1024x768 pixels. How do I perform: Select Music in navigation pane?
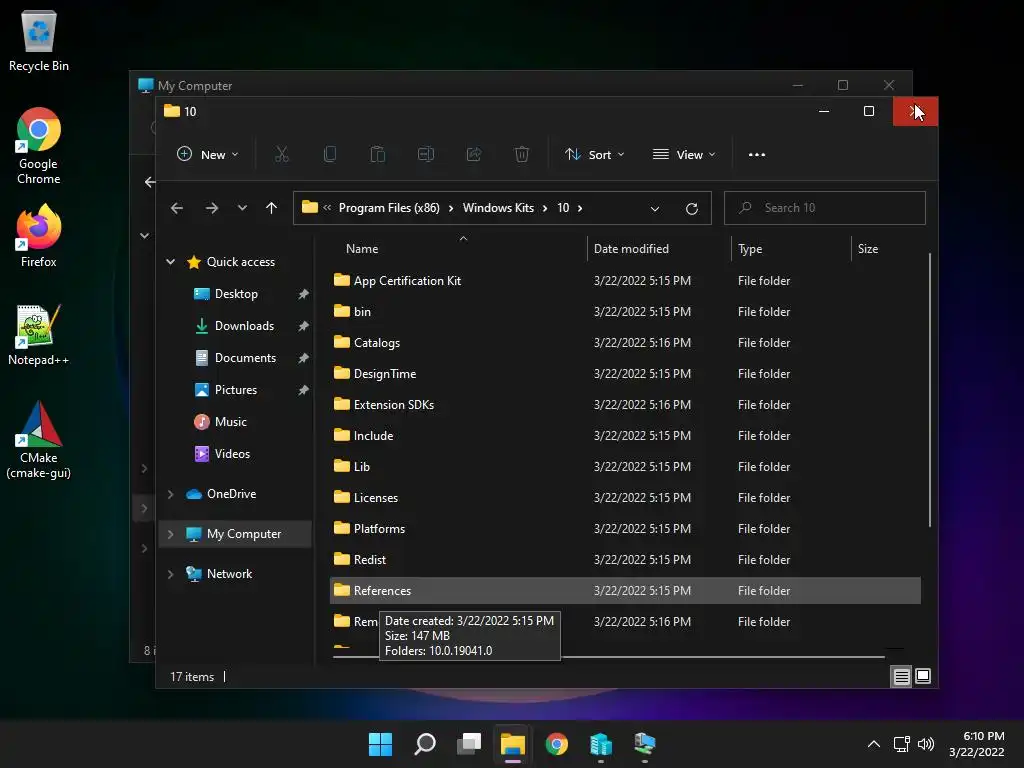231,422
